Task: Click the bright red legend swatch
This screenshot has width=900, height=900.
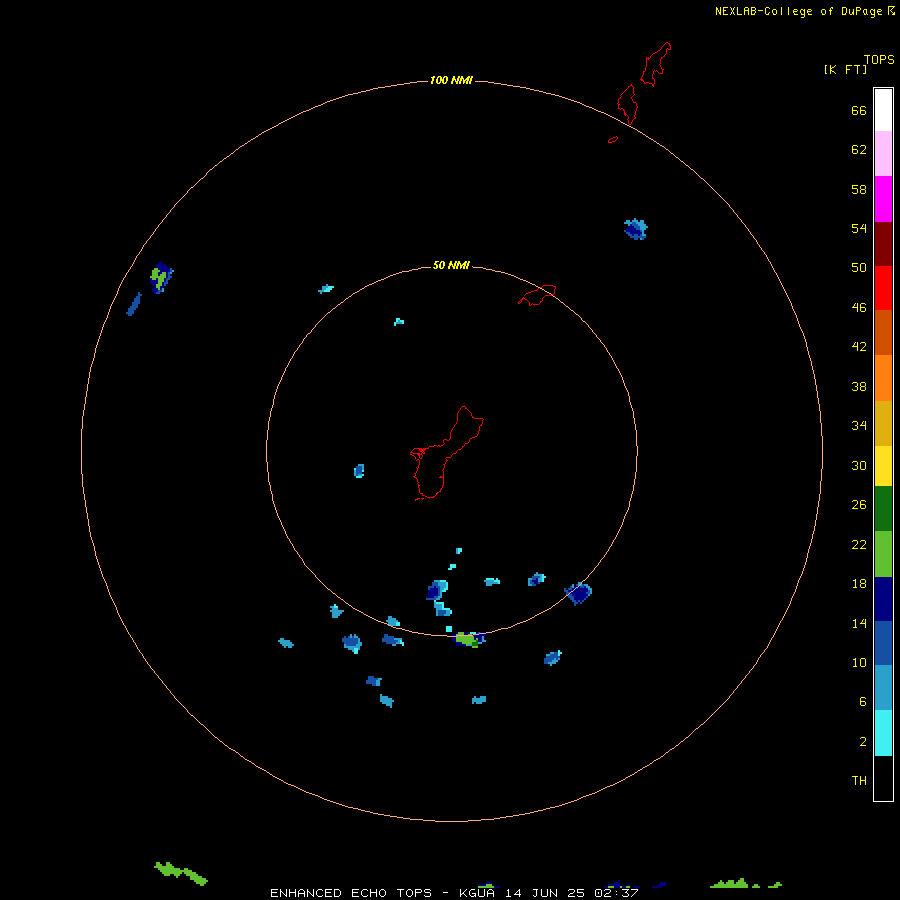Action: [x=883, y=288]
